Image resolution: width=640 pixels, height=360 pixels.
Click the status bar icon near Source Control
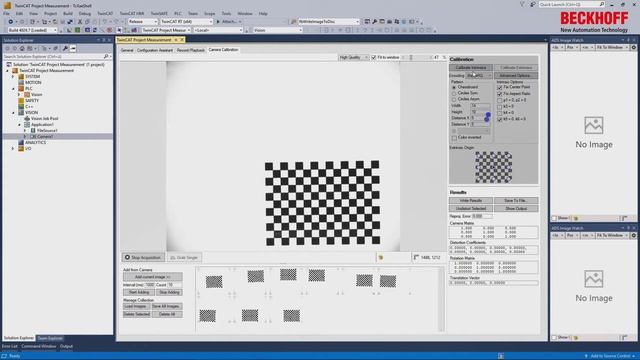(x=501, y=356)
